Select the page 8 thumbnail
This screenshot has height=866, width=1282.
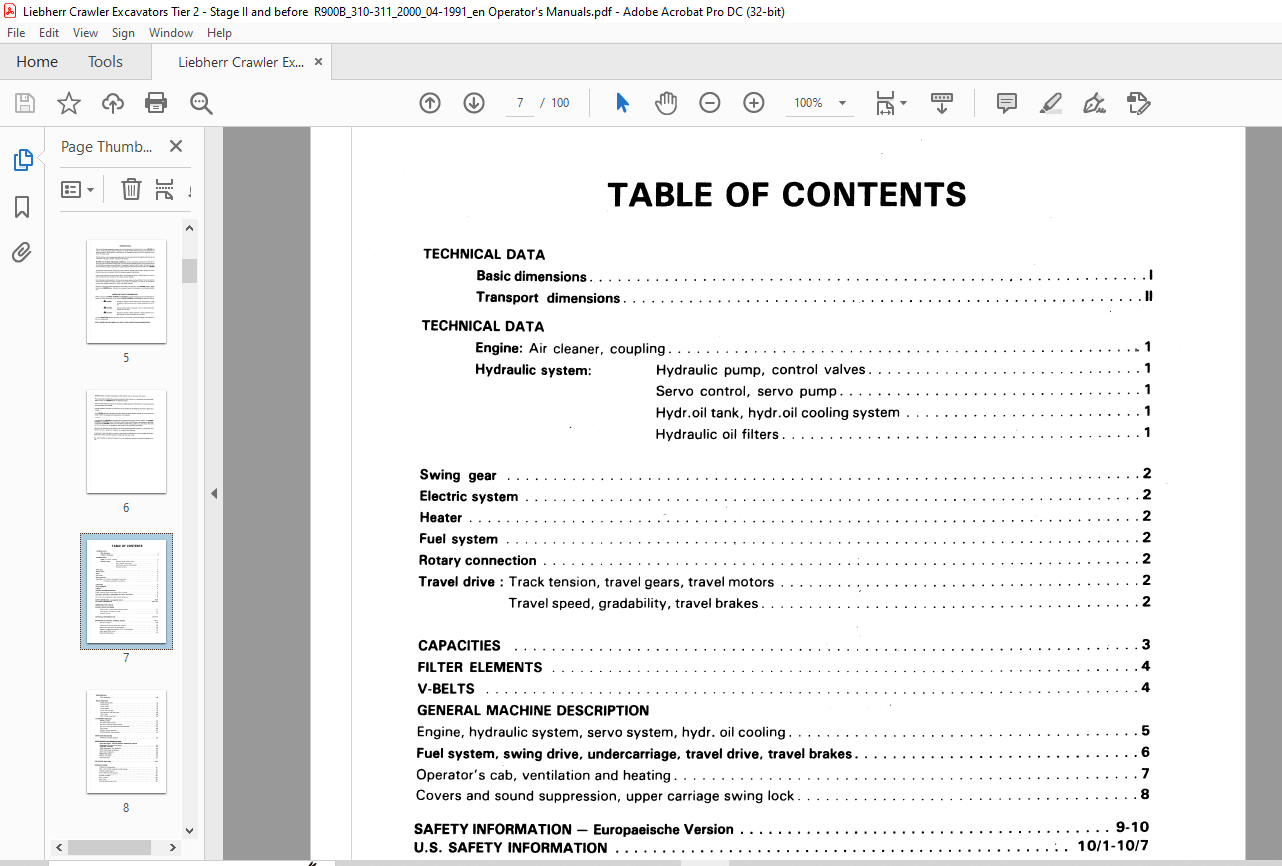coord(126,741)
